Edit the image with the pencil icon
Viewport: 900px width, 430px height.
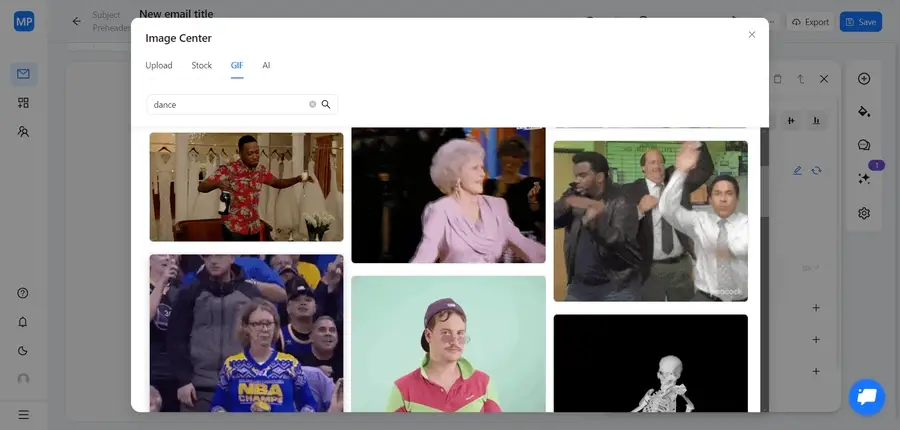797,171
